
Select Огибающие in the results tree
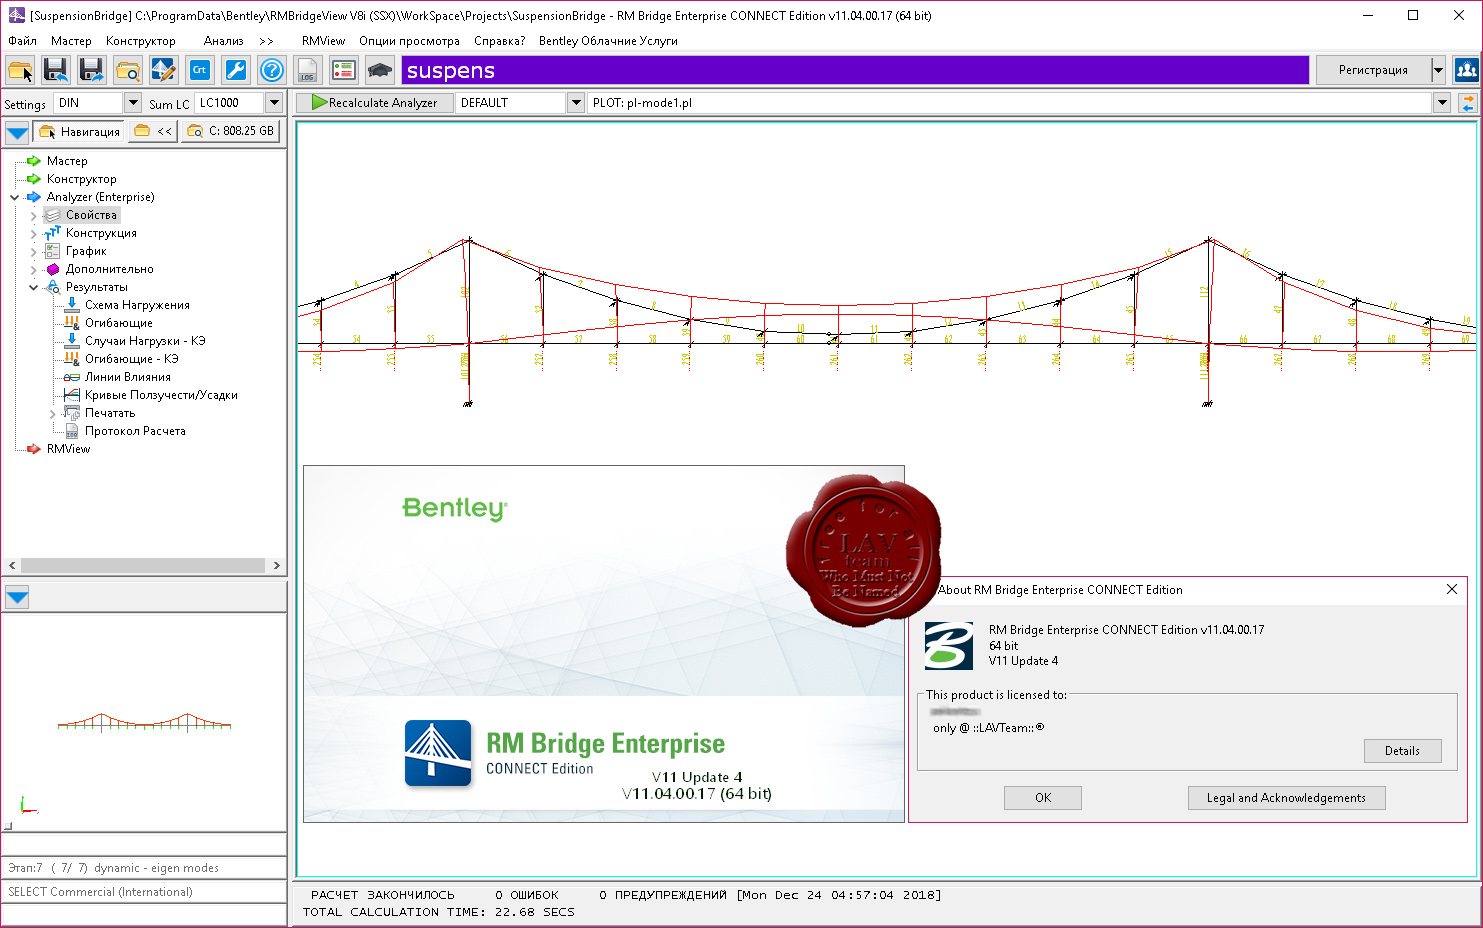[x=118, y=323]
